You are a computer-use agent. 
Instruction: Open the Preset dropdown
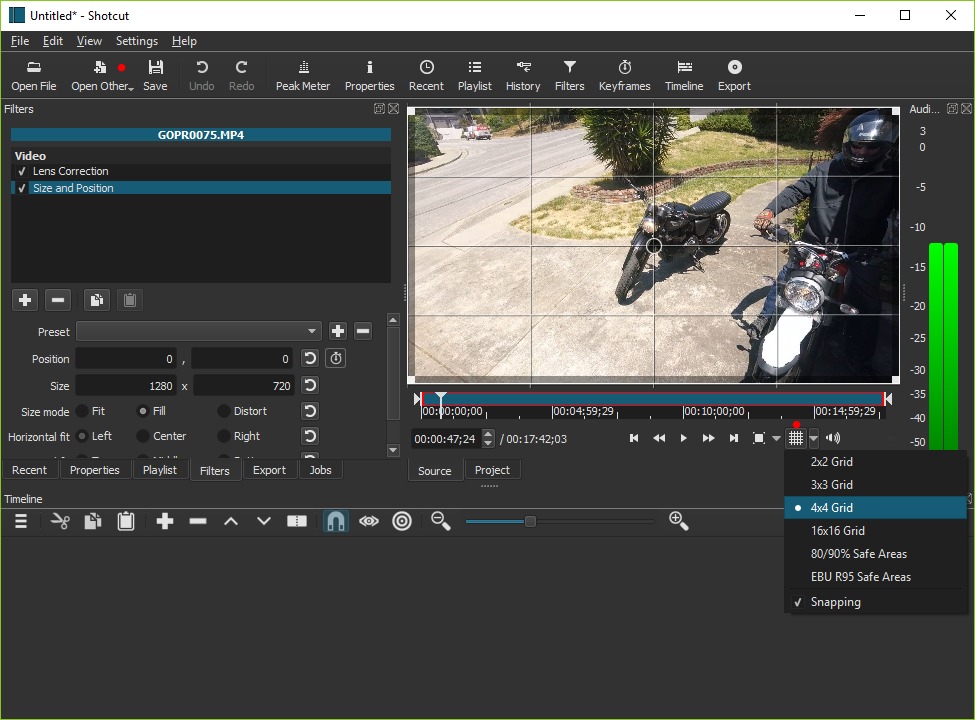[x=198, y=331]
